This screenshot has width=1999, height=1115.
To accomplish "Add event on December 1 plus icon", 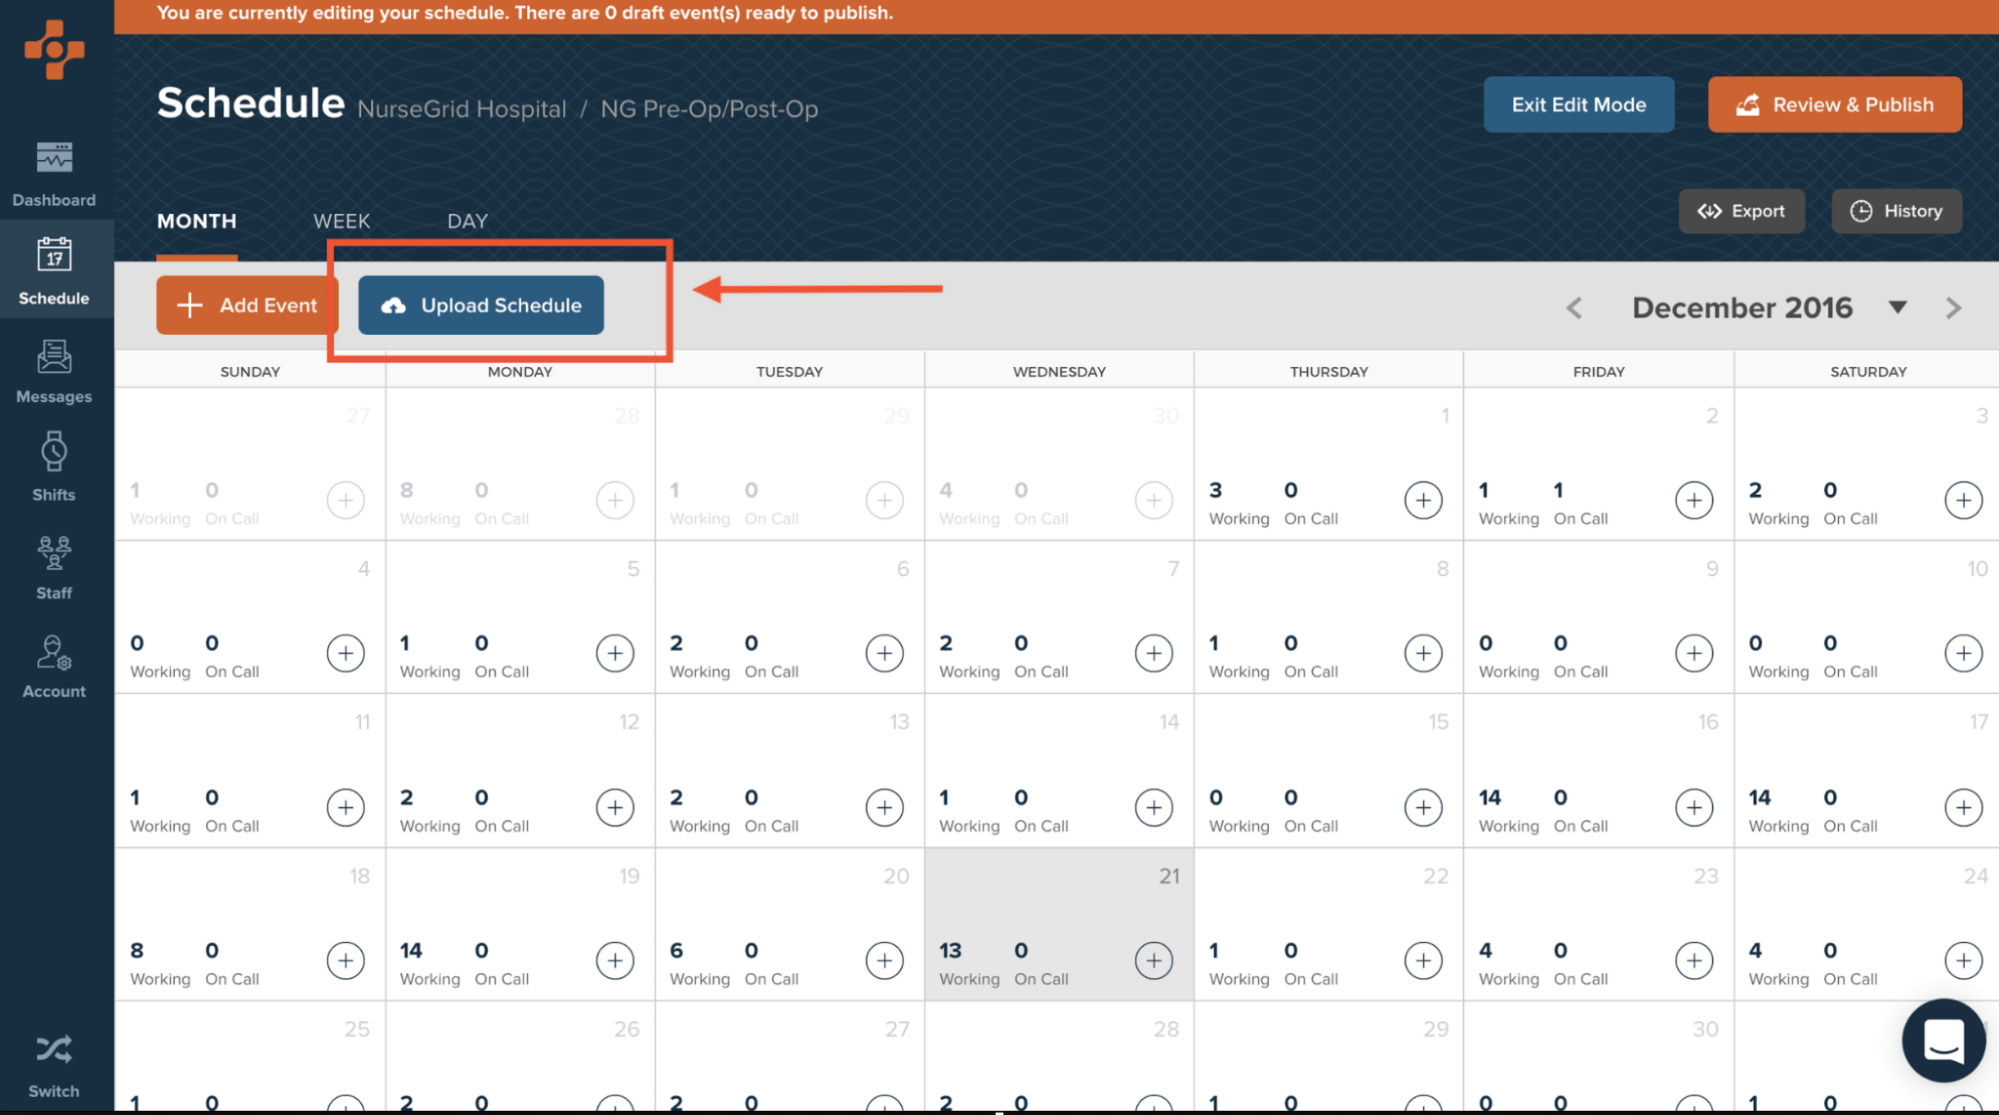I will point(1423,500).
